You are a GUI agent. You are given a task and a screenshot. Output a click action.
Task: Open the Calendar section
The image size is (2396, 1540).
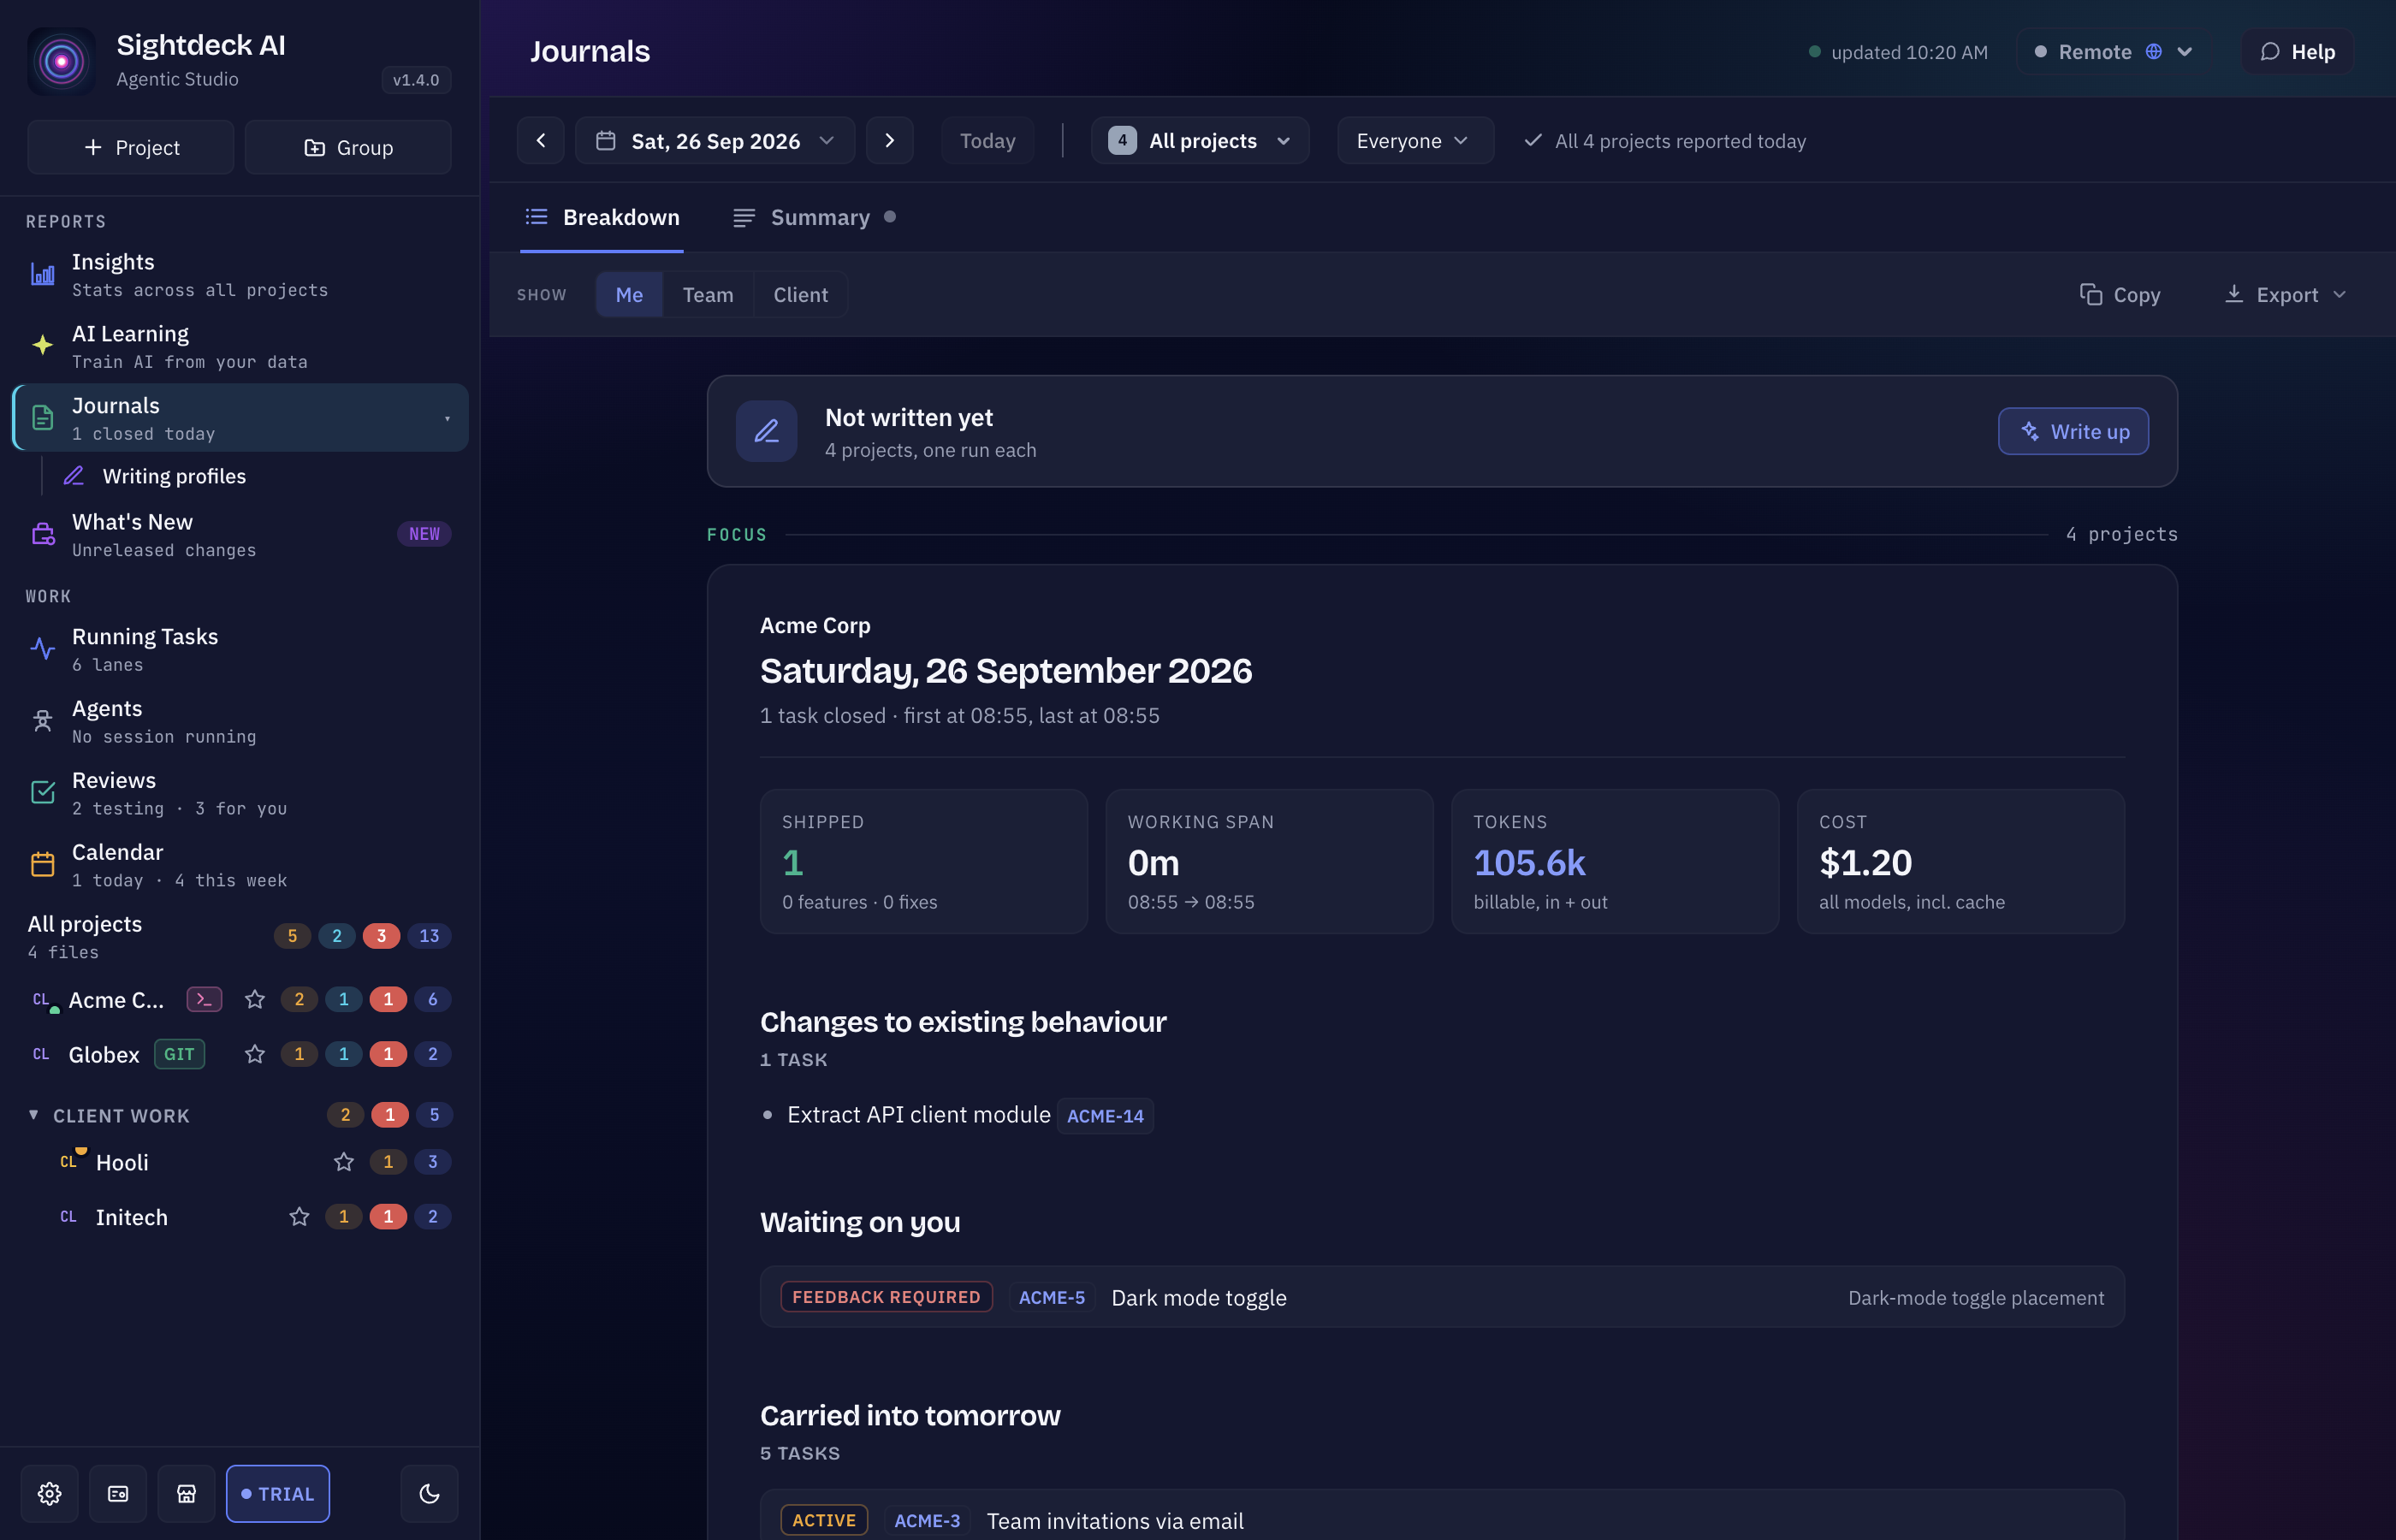pyautogui.click(x=240, y=865)
